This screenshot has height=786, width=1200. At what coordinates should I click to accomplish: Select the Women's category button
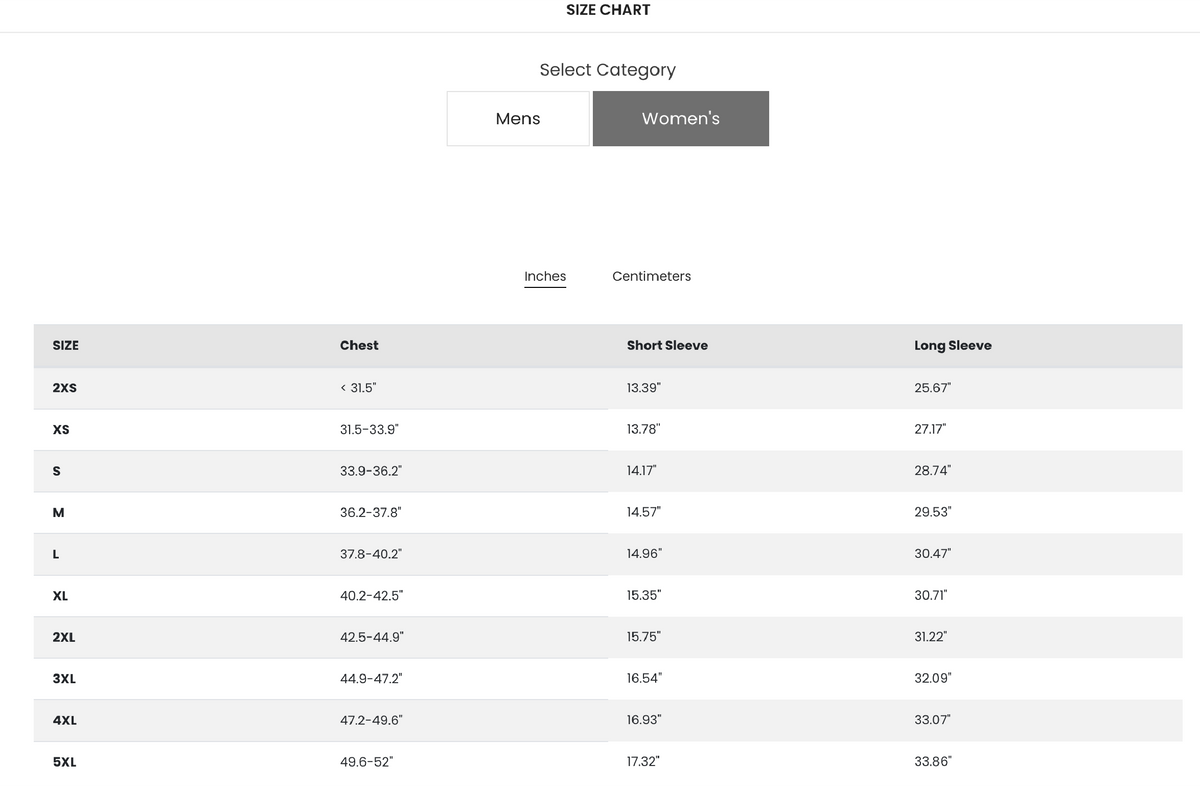pyautogui.click(x=681, y=119)
